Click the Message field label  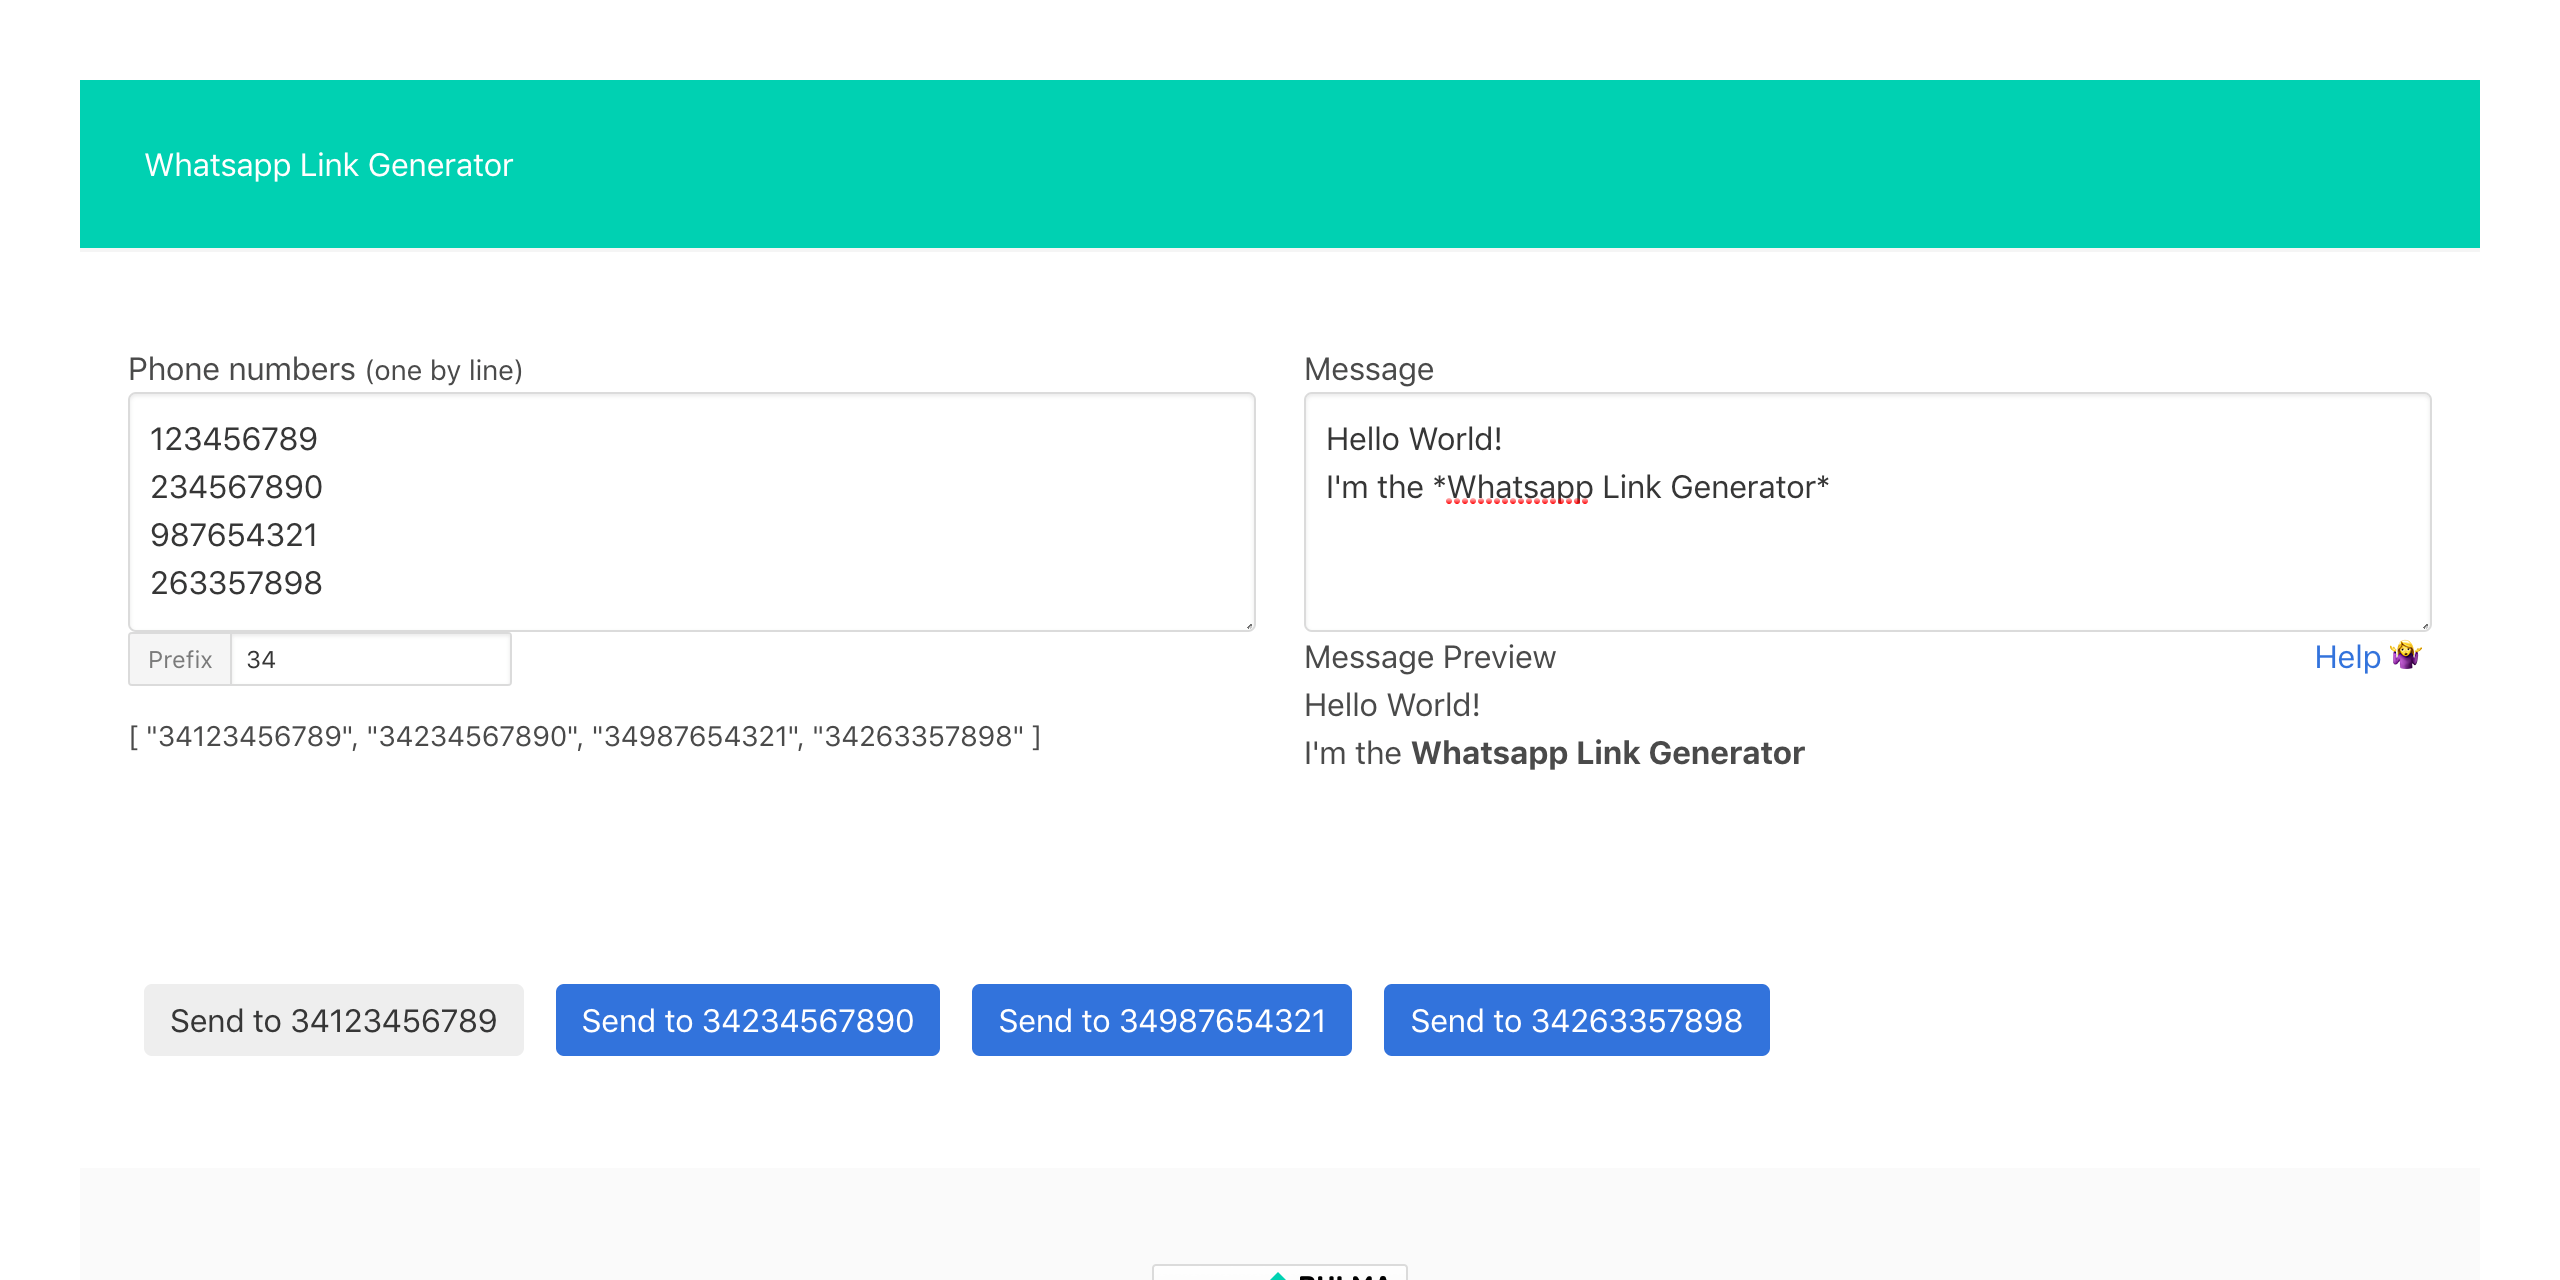pos(1369,369)
